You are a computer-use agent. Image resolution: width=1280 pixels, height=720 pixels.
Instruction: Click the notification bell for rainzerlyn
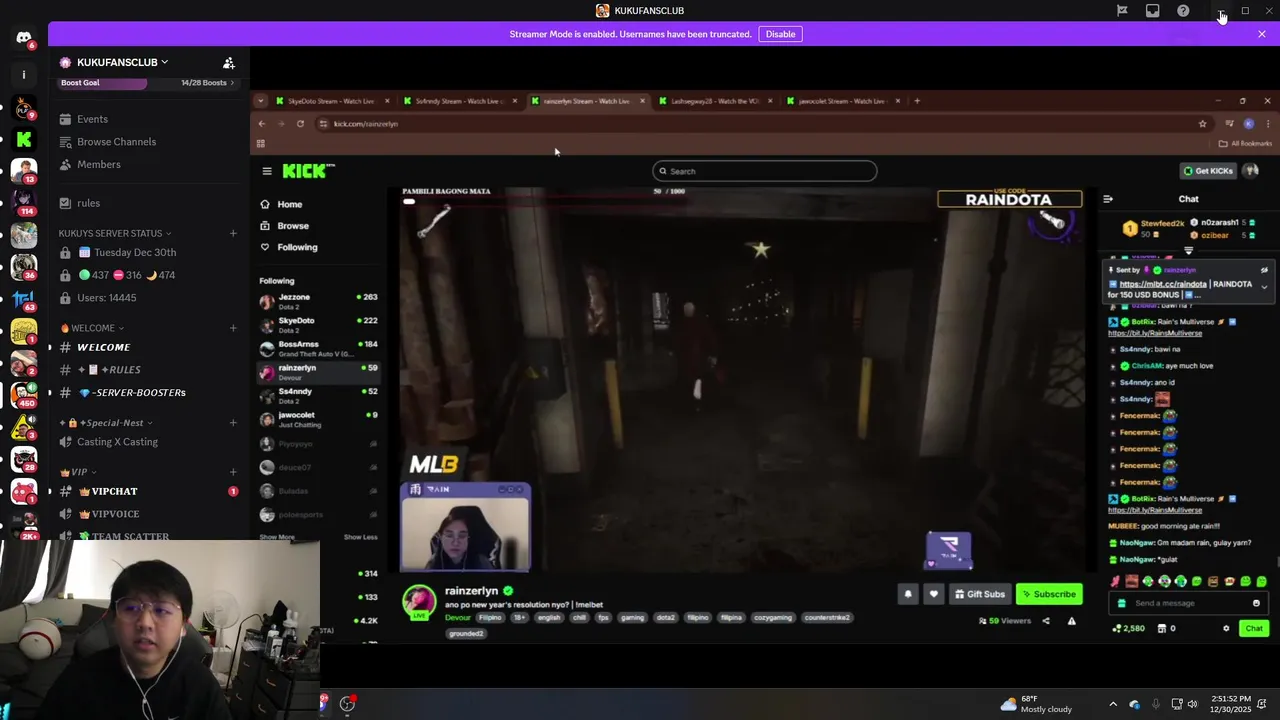[x=908, y=594]
